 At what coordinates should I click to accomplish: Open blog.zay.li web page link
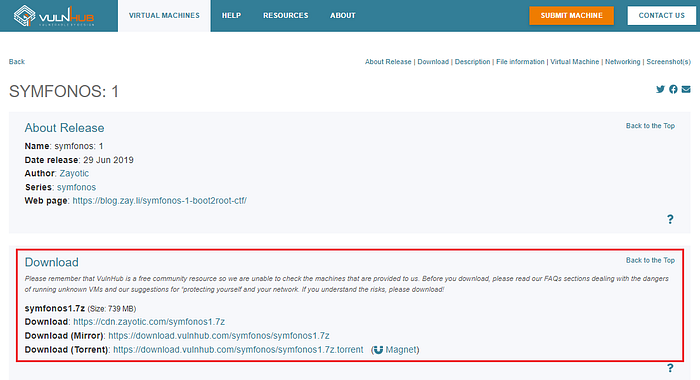[x=159, y=201]
